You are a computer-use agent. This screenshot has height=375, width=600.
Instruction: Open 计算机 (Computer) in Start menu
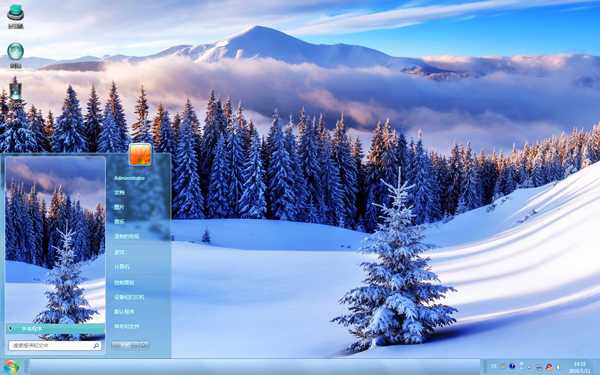pos(122,267)
